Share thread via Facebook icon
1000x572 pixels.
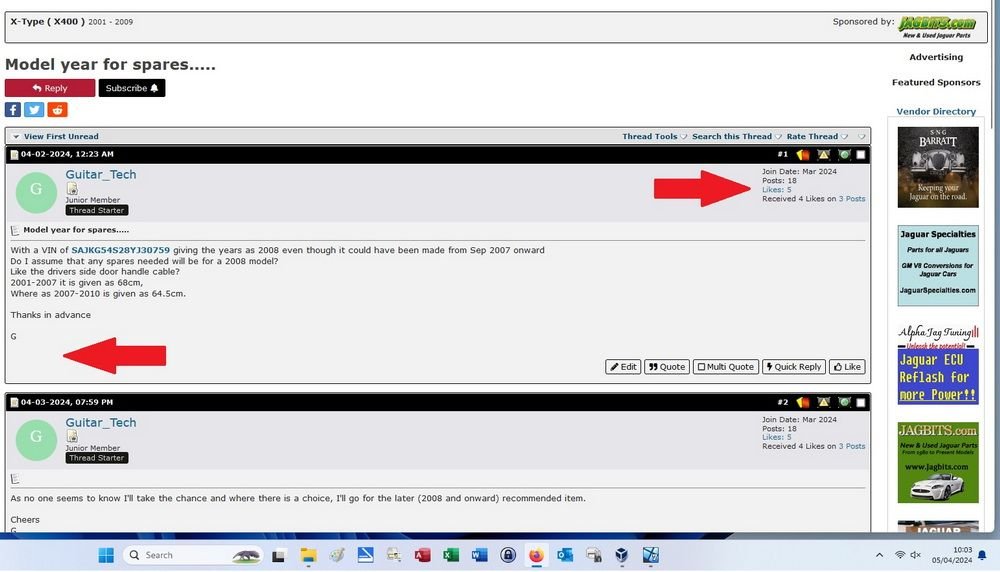pos(13,110)
